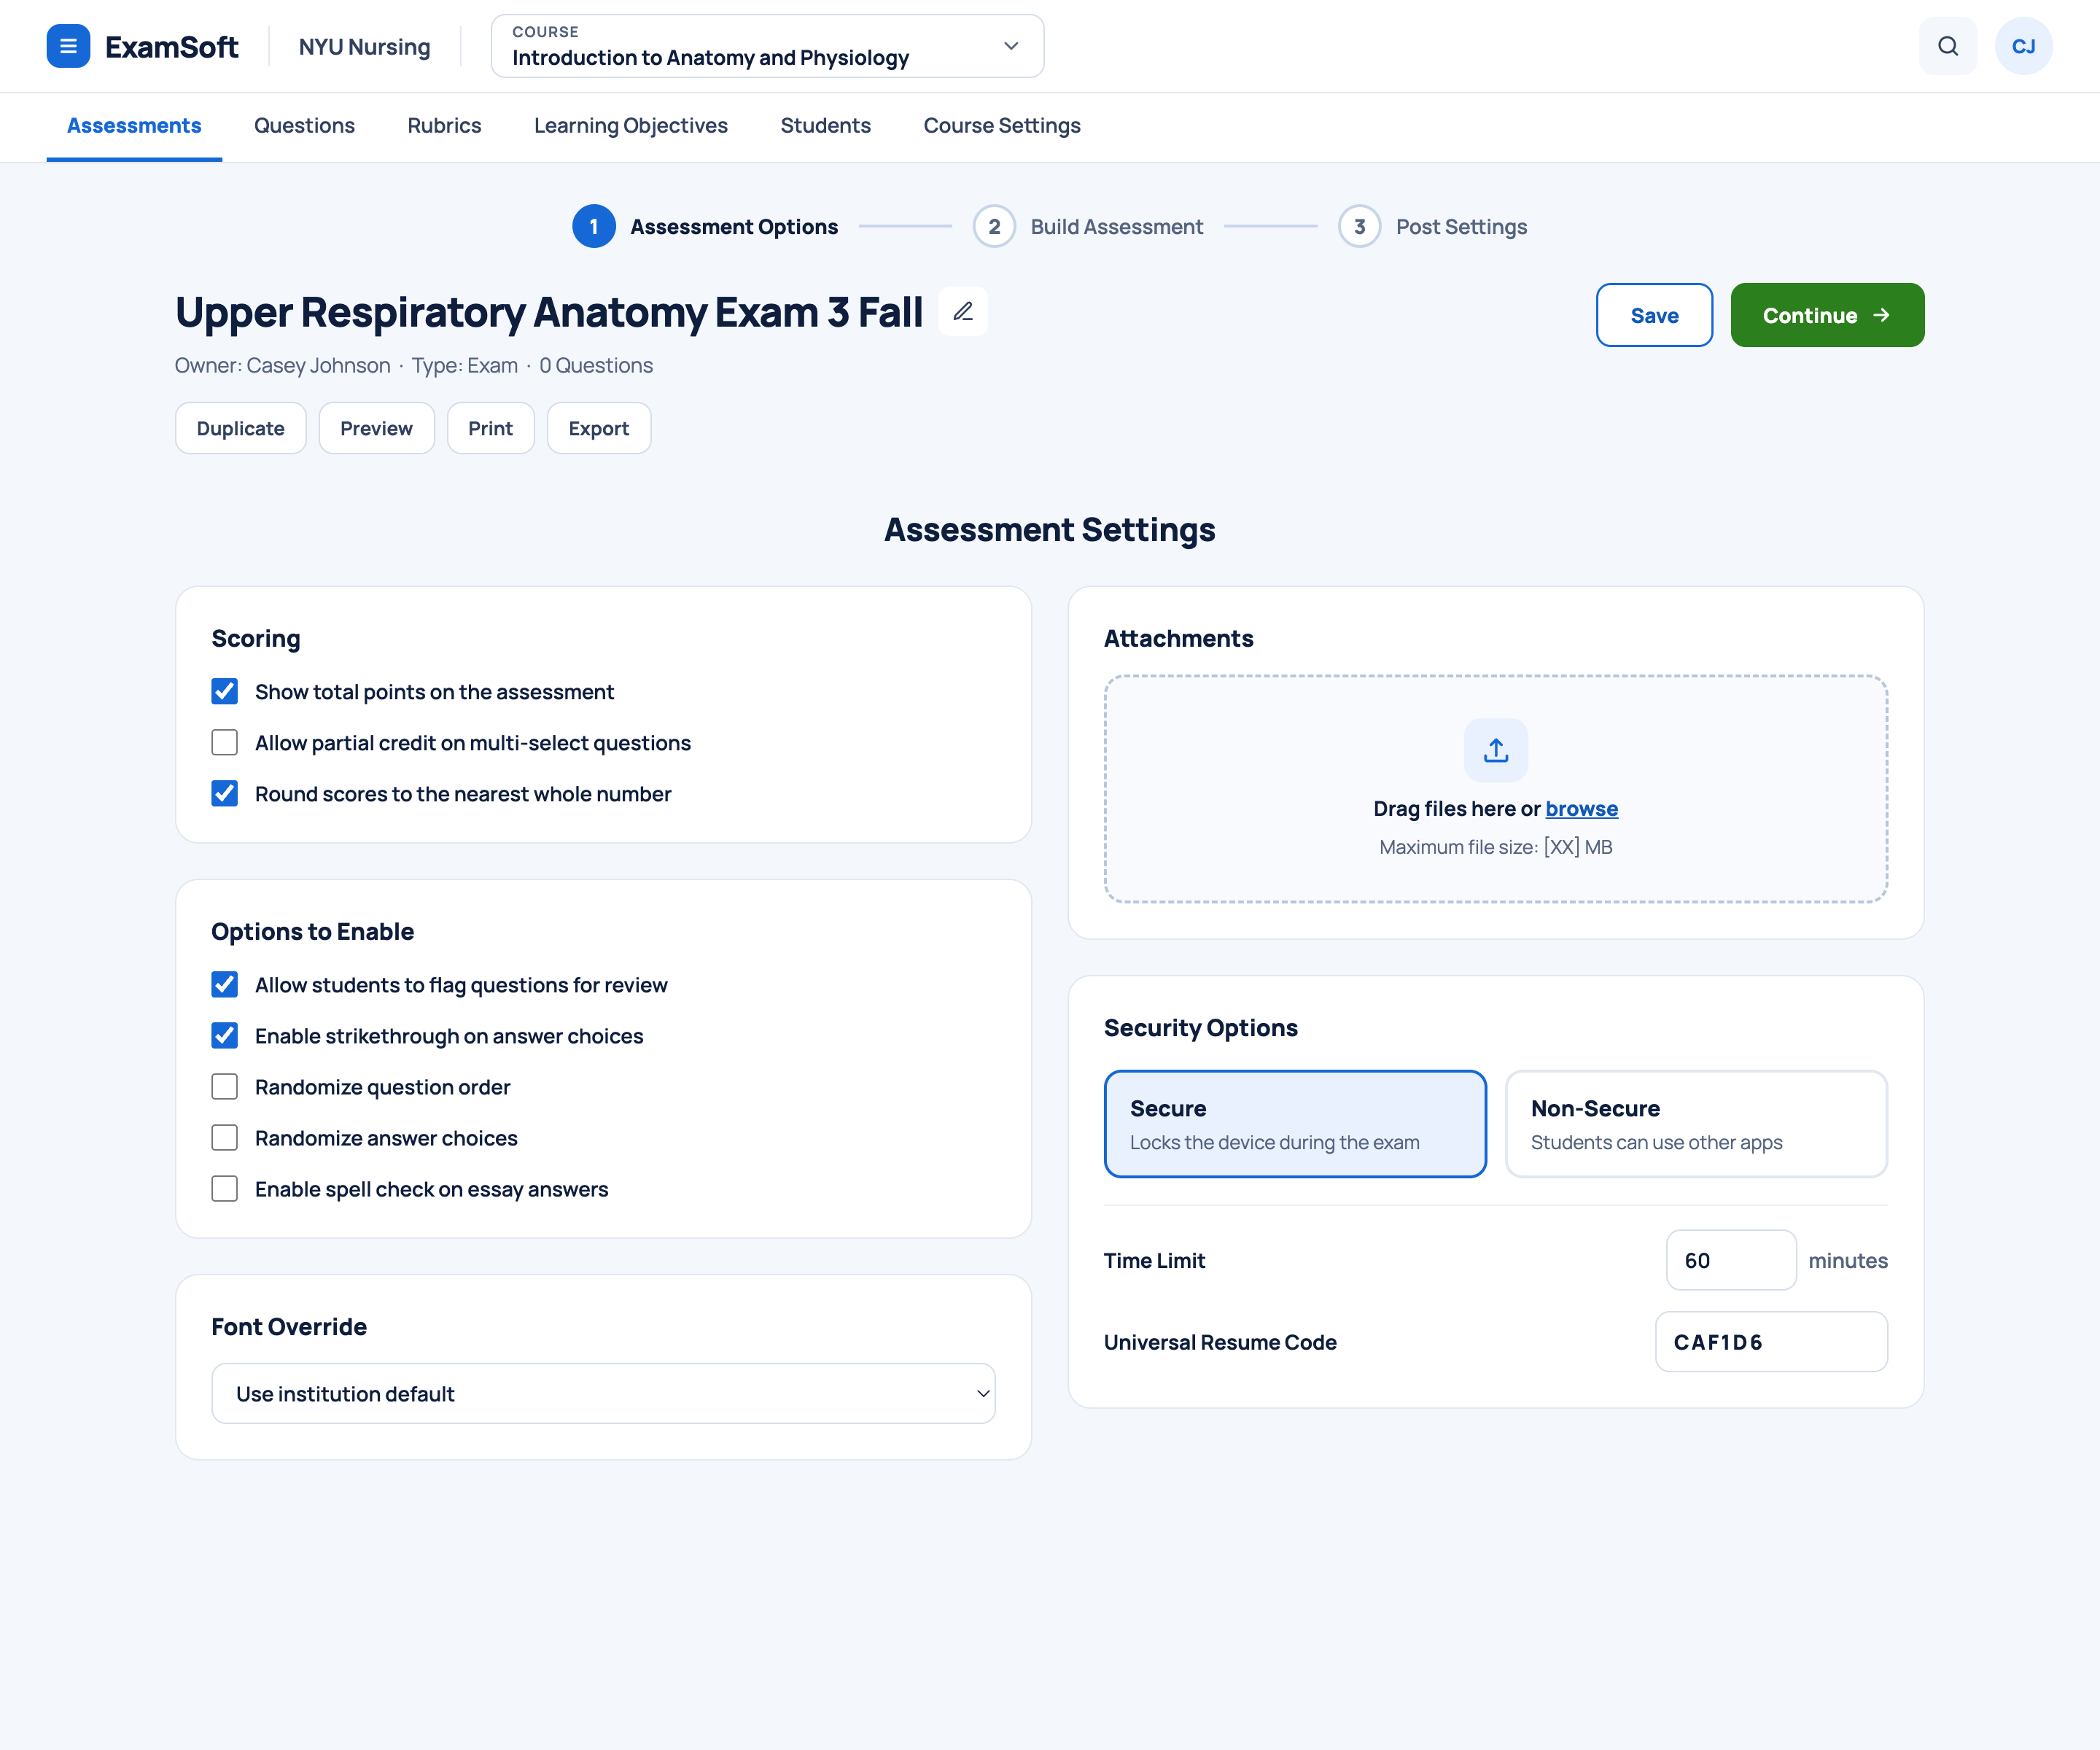This screenshot has width=2100, height=1750.
Task: Click the Universal Resume Code field
Action: (1771, 1342)
